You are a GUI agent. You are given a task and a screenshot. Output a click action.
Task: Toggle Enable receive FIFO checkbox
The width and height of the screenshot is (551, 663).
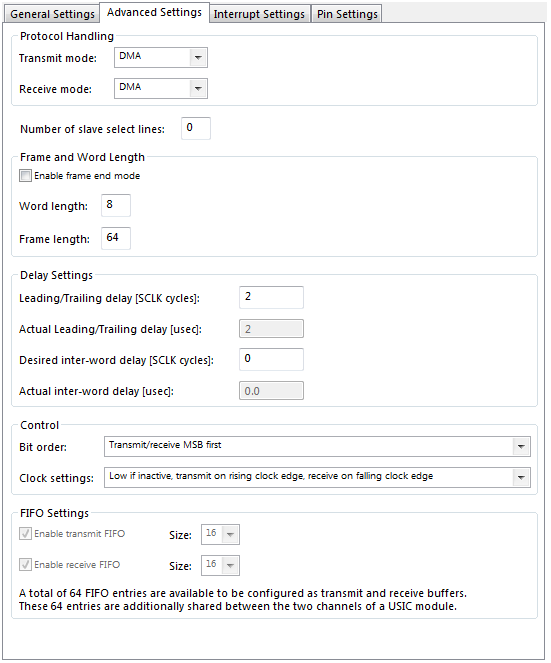pos(25,564)
